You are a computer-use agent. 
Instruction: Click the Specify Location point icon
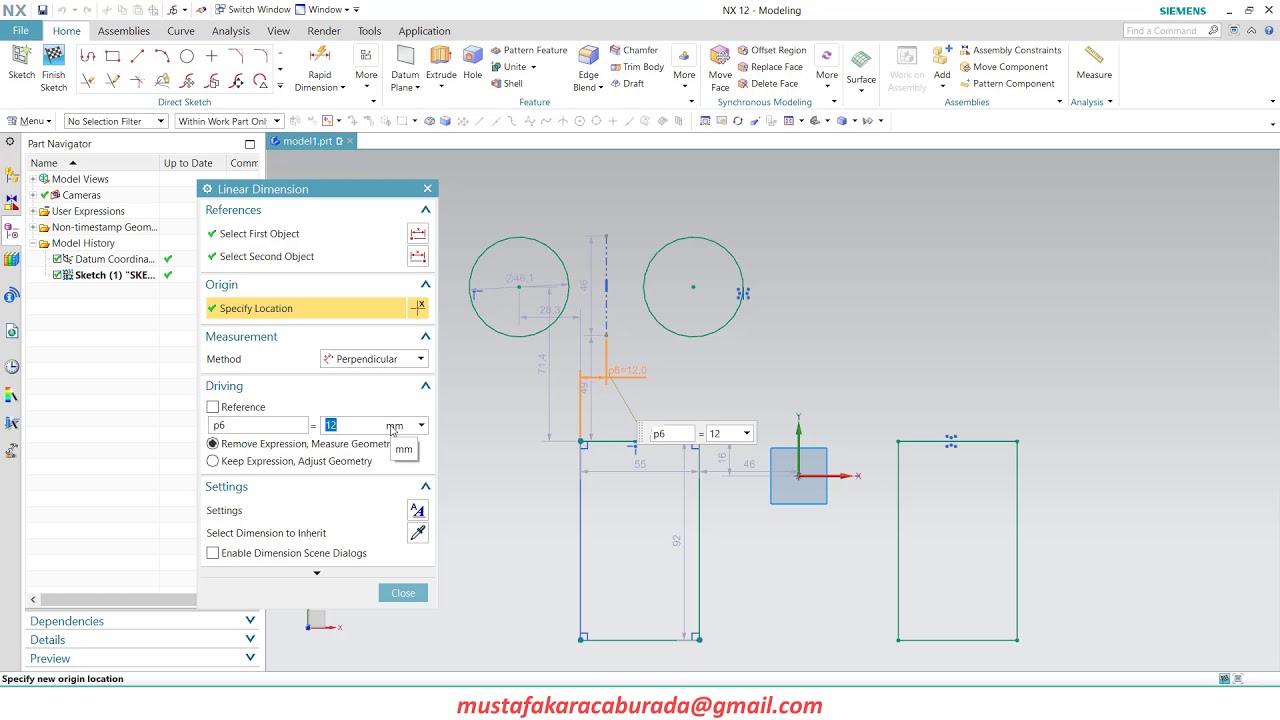click(418, 308)
